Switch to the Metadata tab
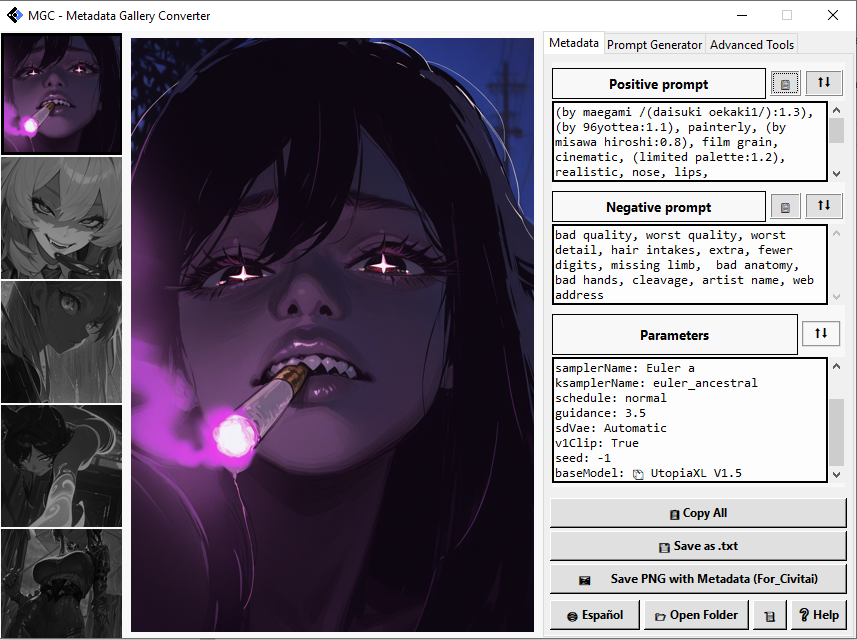 (574, 43)
